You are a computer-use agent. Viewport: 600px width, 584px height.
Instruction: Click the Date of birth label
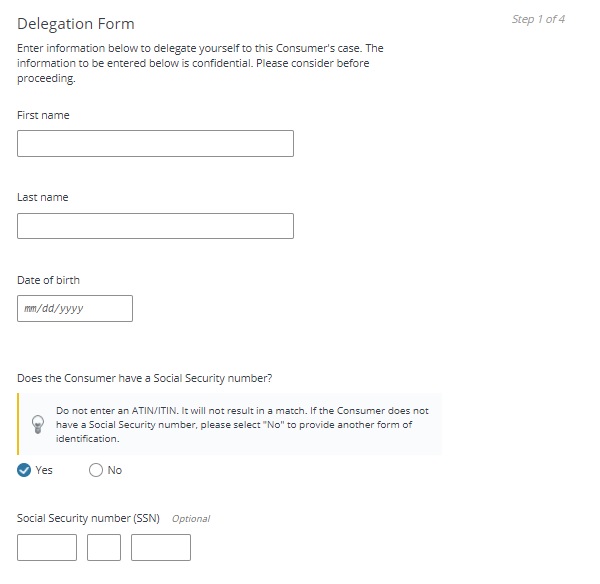click(x=49, y=280)
